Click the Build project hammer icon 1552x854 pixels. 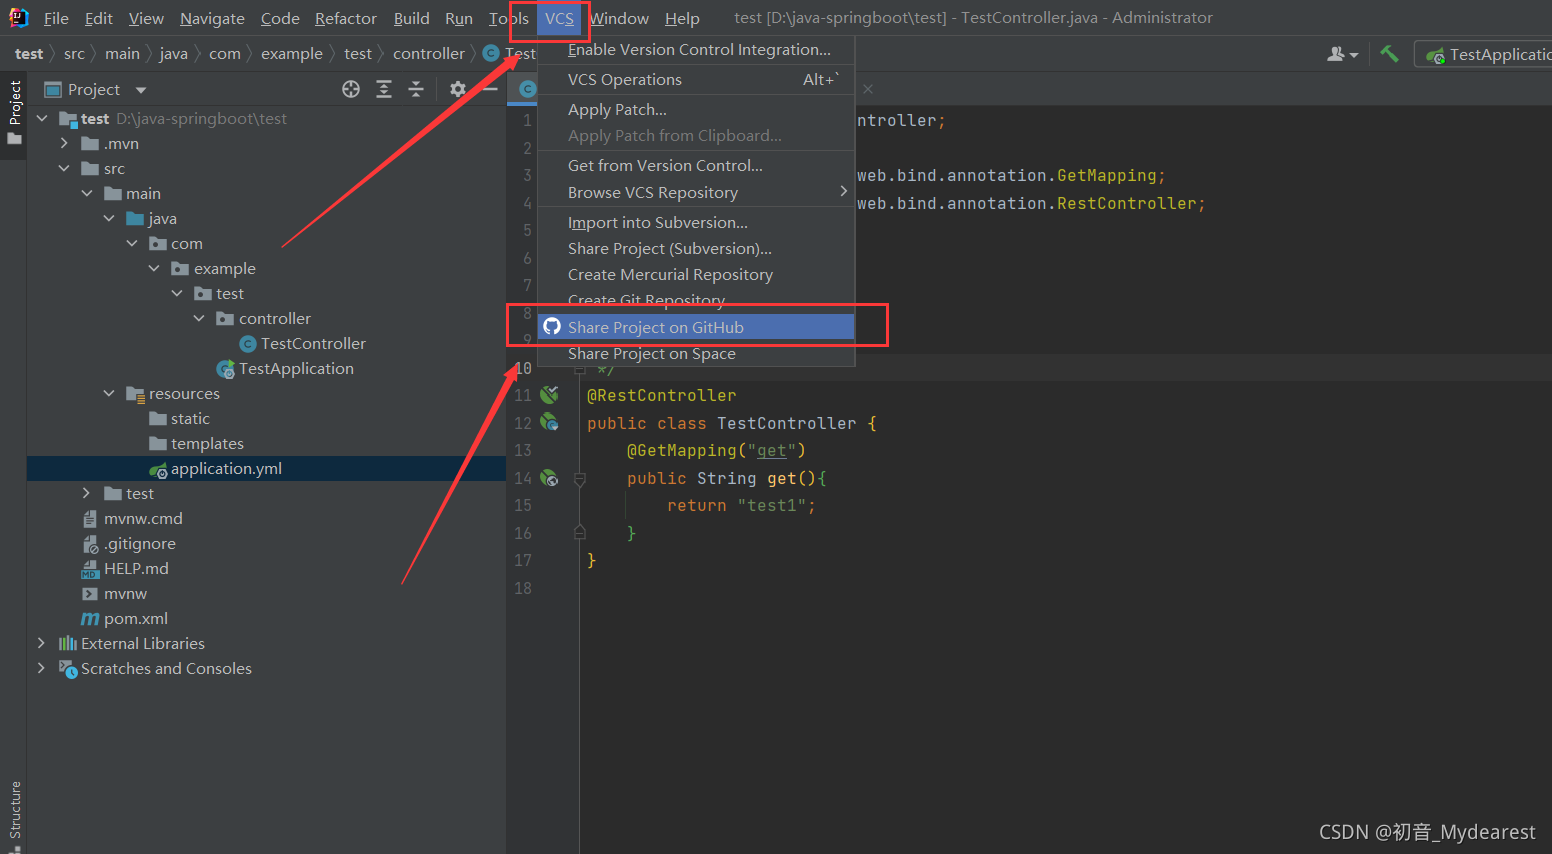tap(1389, 54)
